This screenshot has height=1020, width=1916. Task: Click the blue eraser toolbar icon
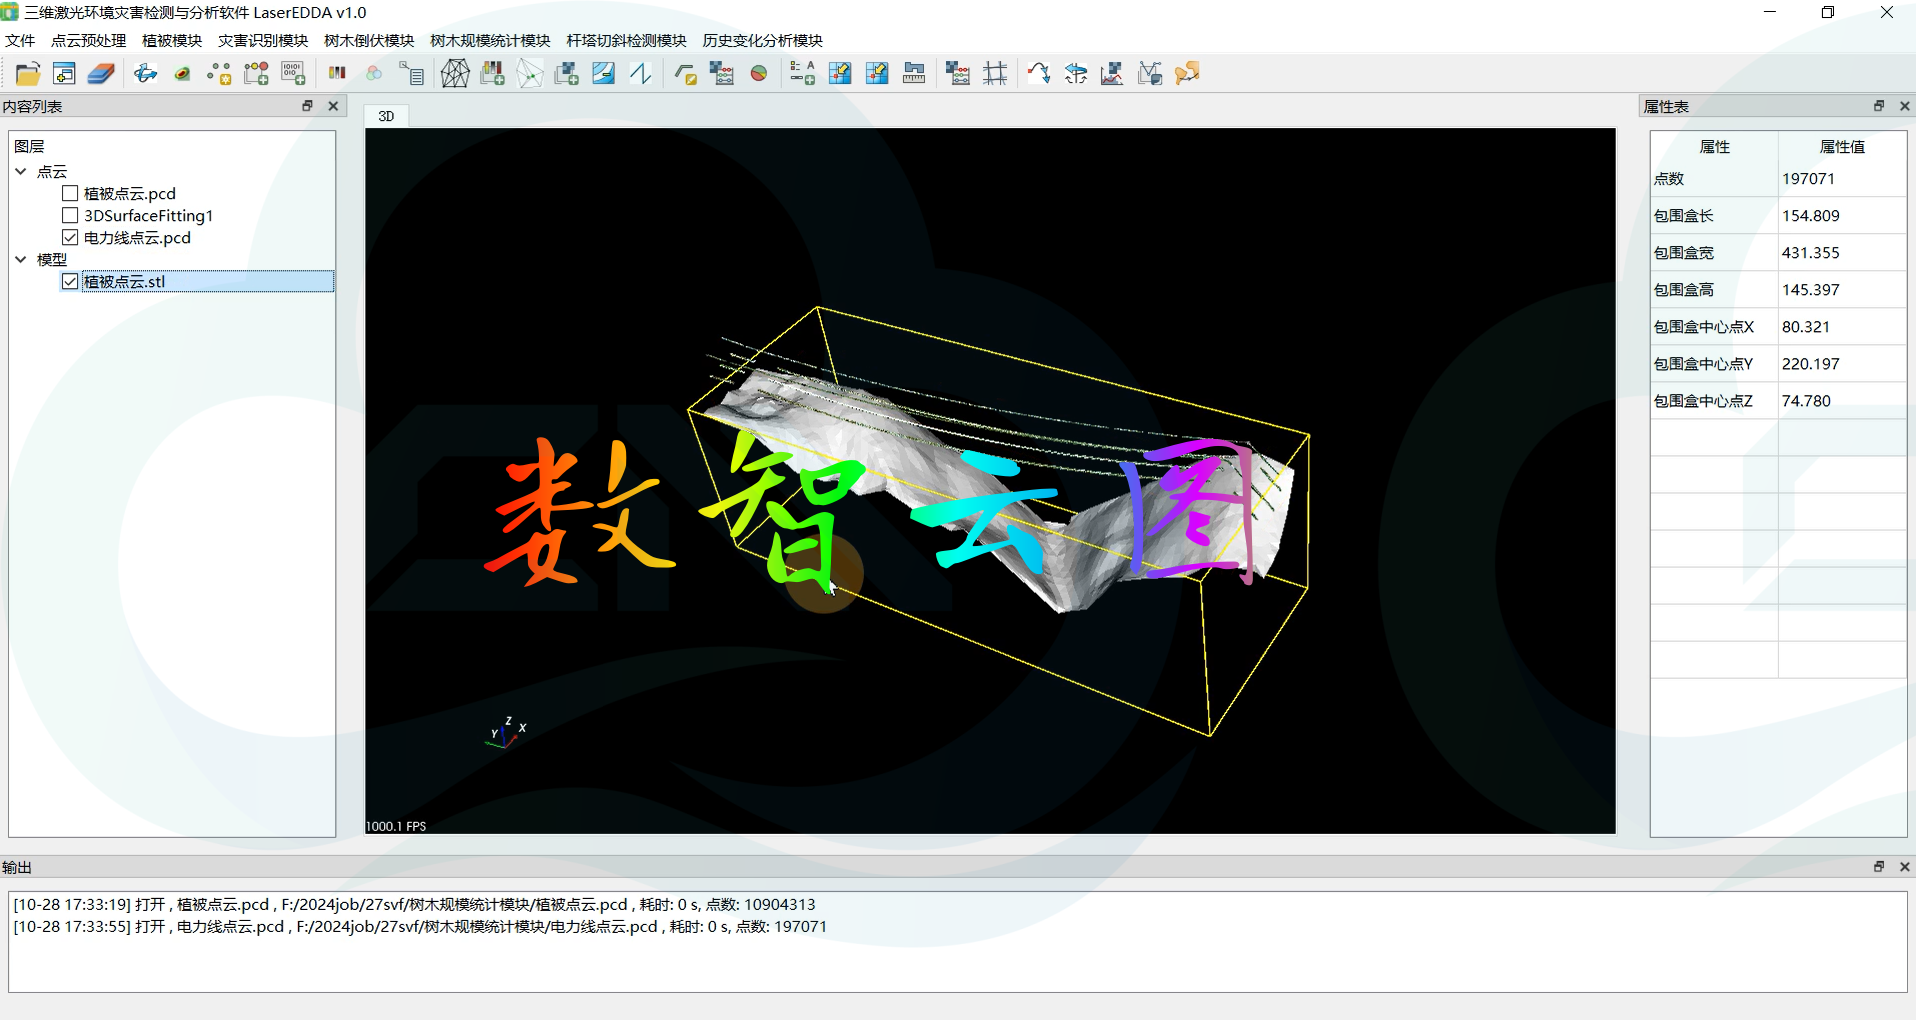coord(101,74)
